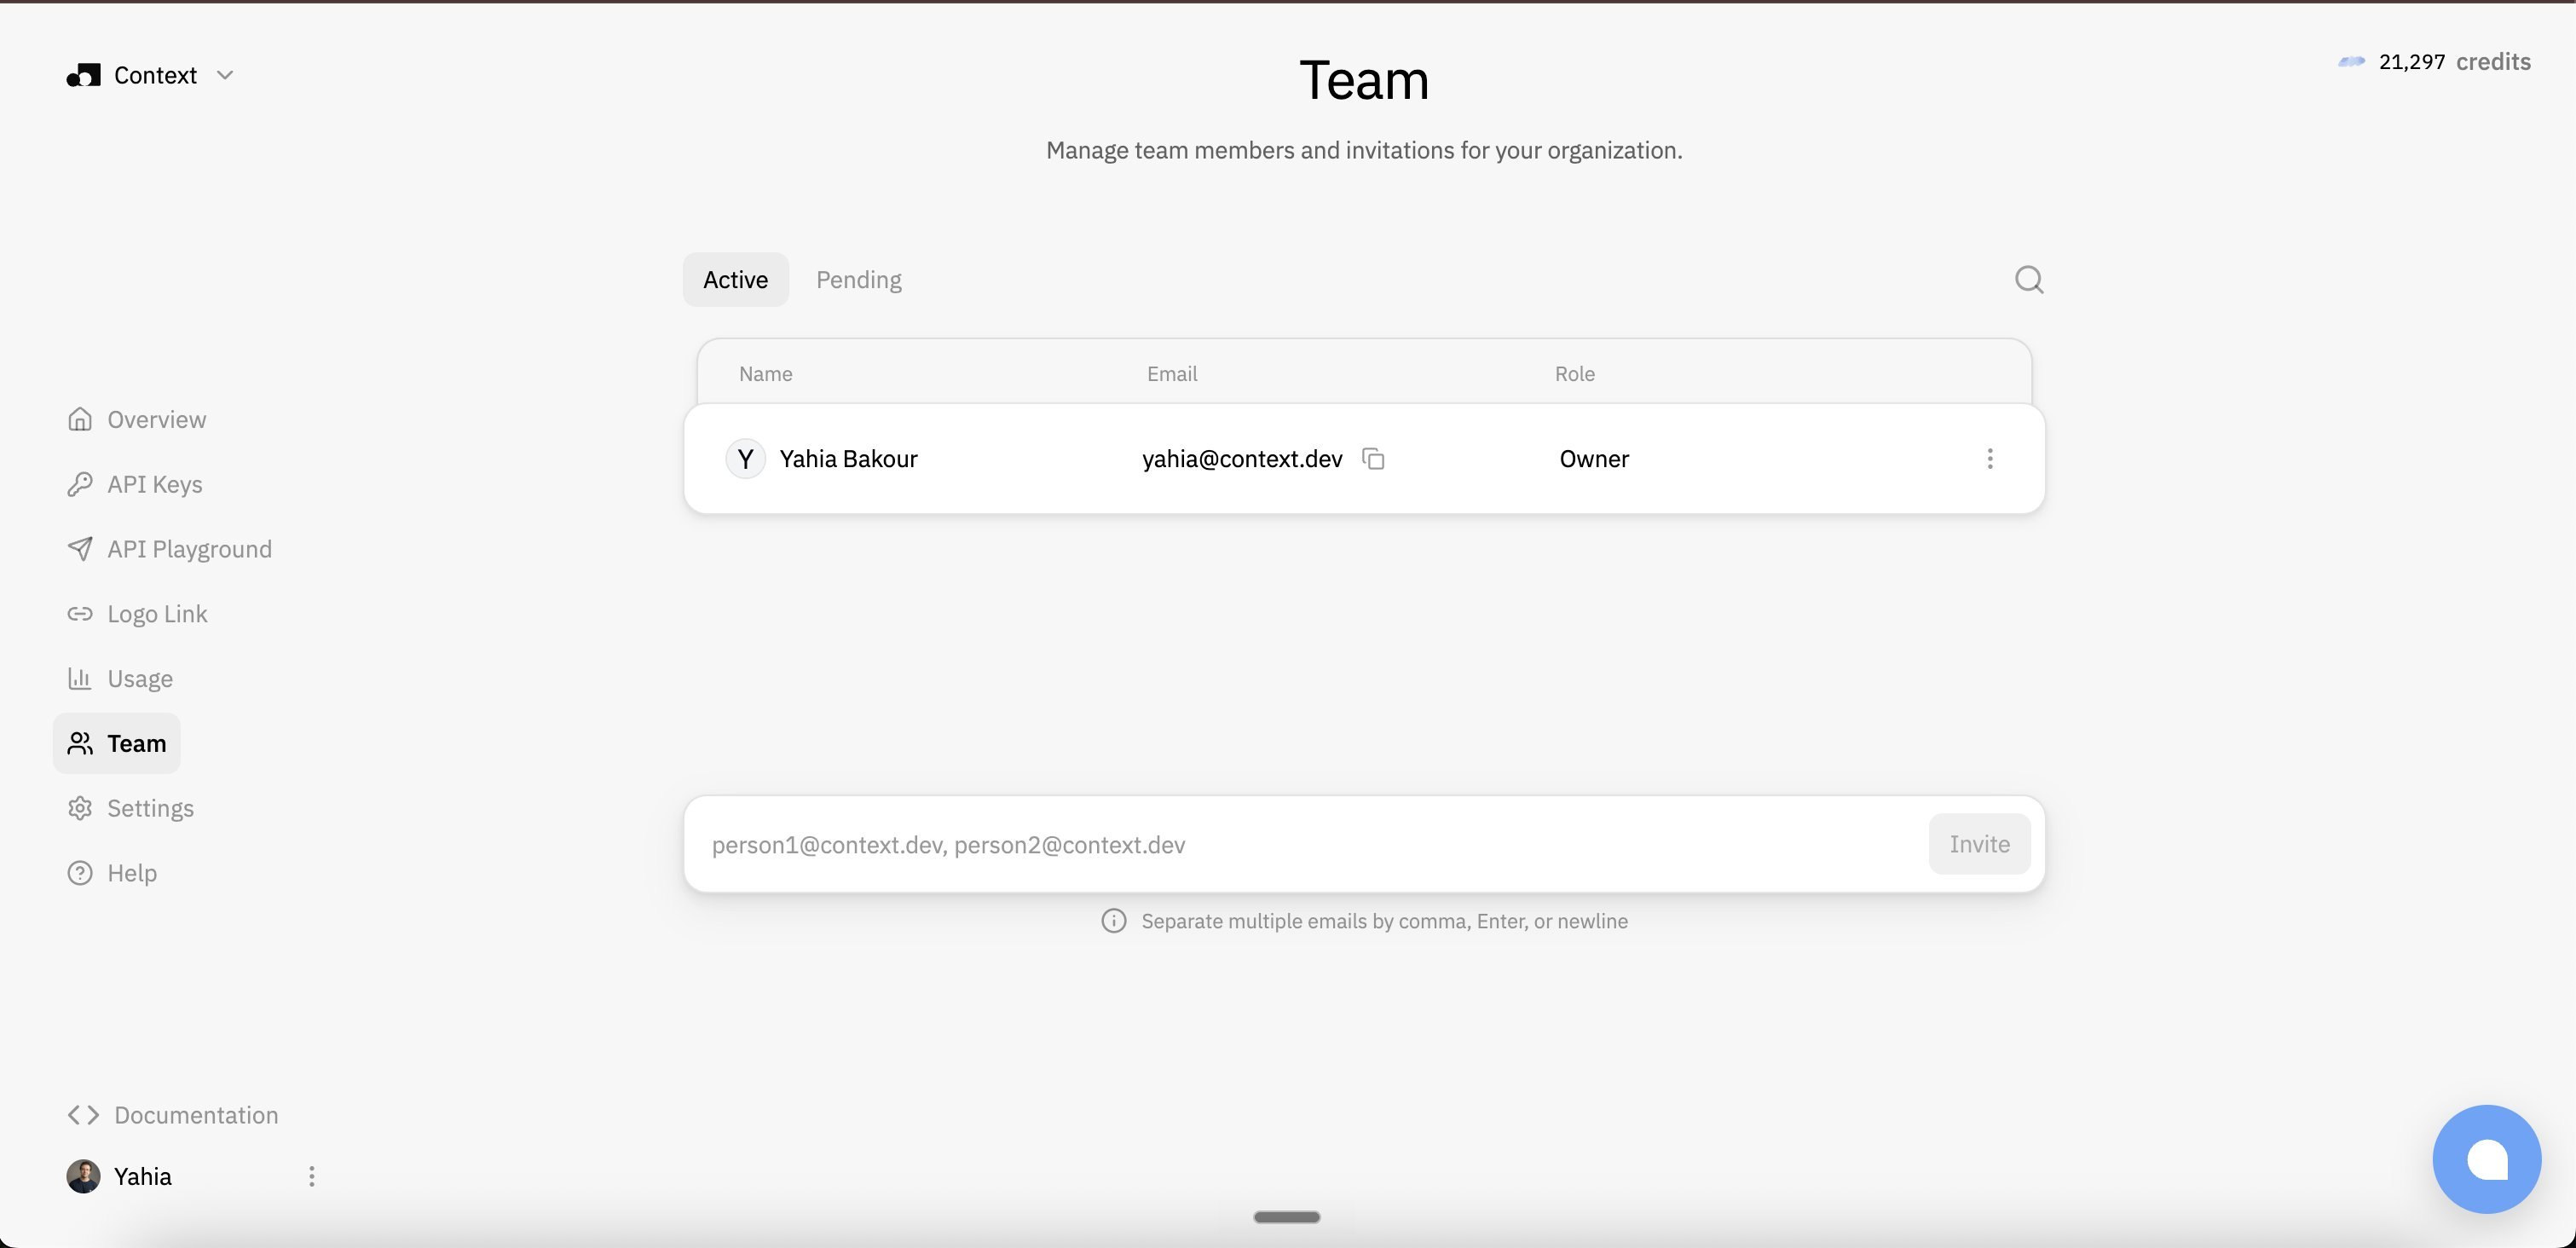The width and height of the screenshot is (2576, 1248).
Task: Click the Email column header
Action: pyautogui.click(x=1172, y=374)
